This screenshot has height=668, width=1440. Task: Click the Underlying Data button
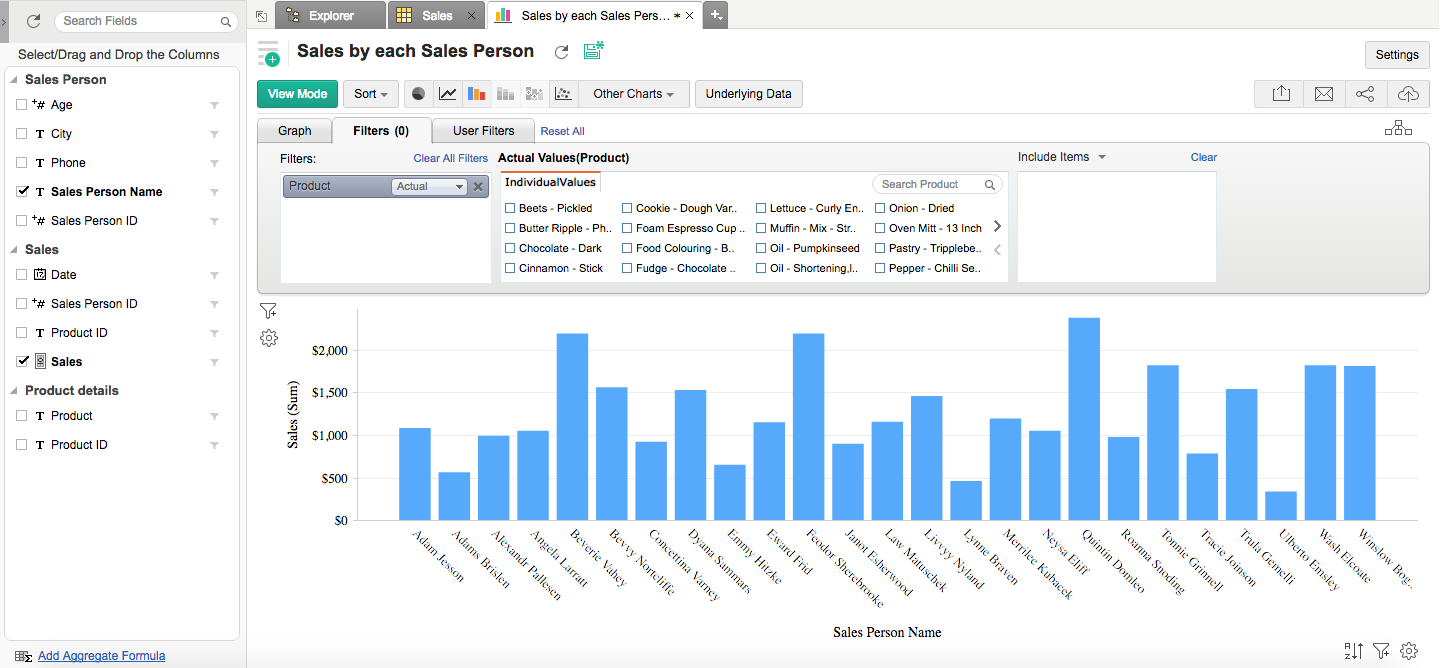748,93
